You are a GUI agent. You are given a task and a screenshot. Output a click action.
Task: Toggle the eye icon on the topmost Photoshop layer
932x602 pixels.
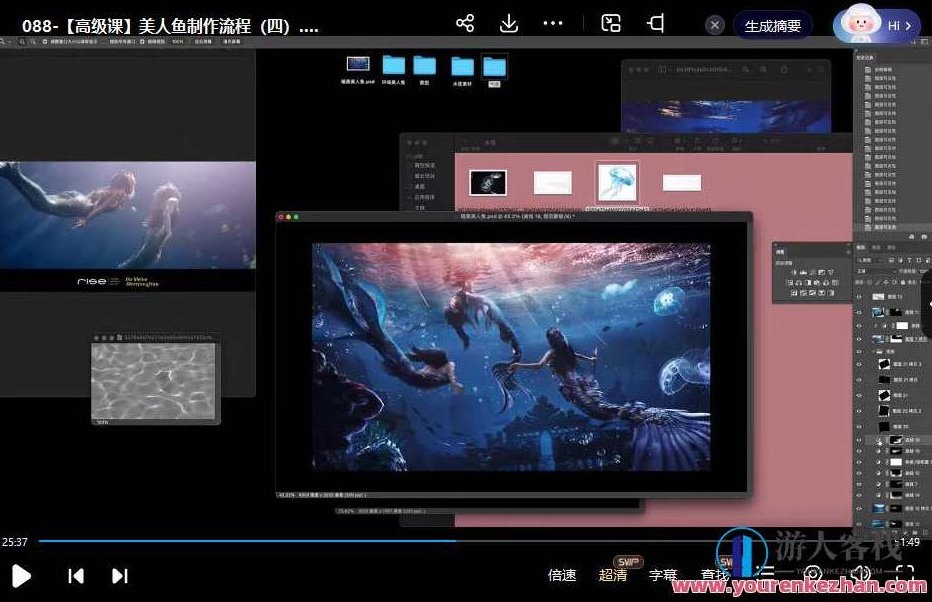click(860, 297)
